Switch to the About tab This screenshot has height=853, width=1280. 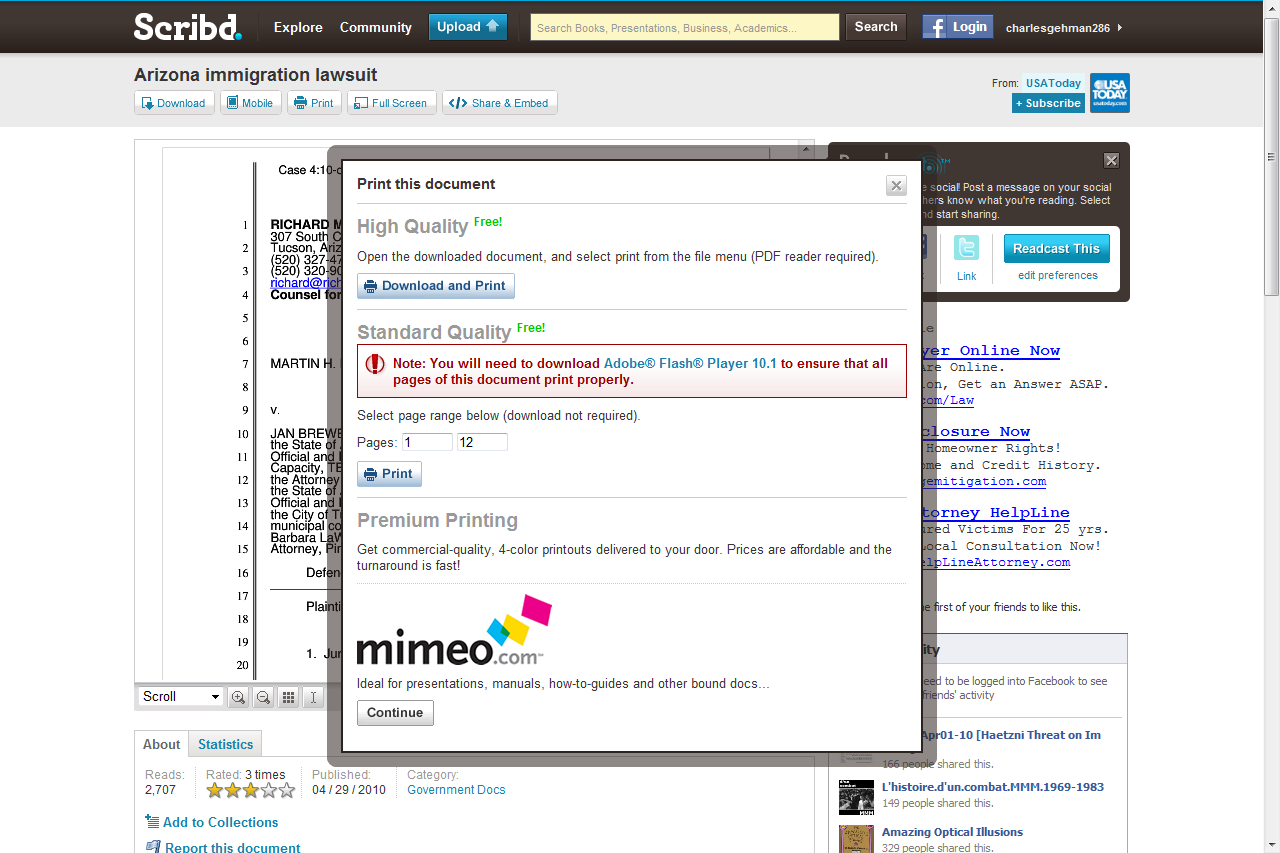161,744
